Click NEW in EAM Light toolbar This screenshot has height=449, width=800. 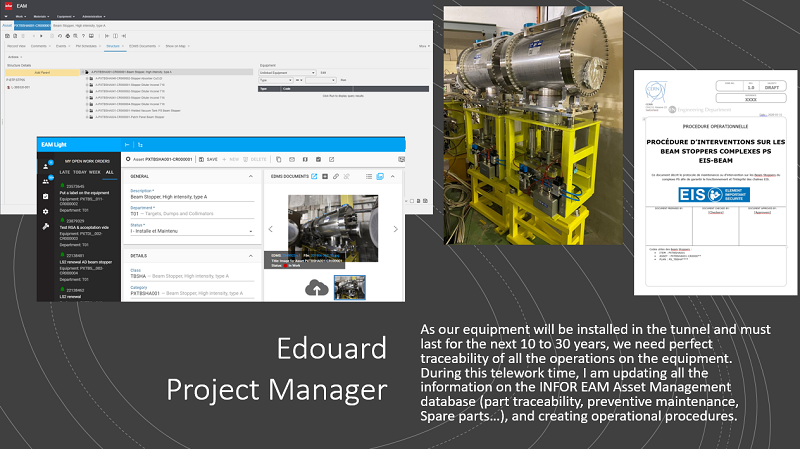[231, 159]
